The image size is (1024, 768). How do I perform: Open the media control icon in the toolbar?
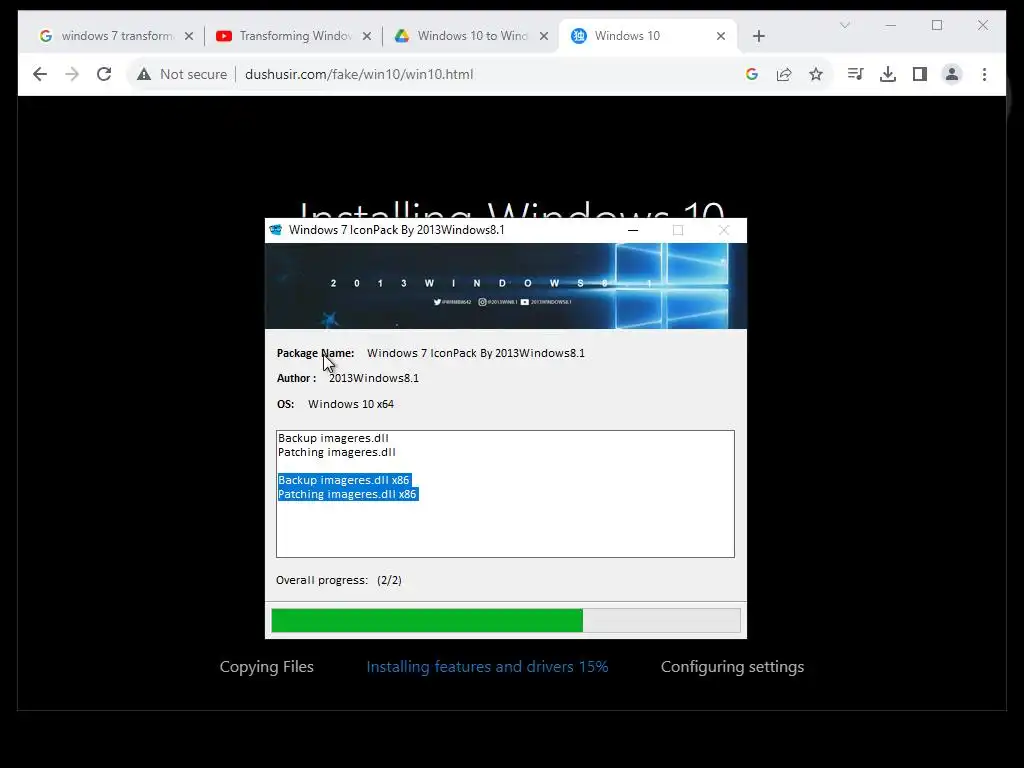(x=855, y=74)
